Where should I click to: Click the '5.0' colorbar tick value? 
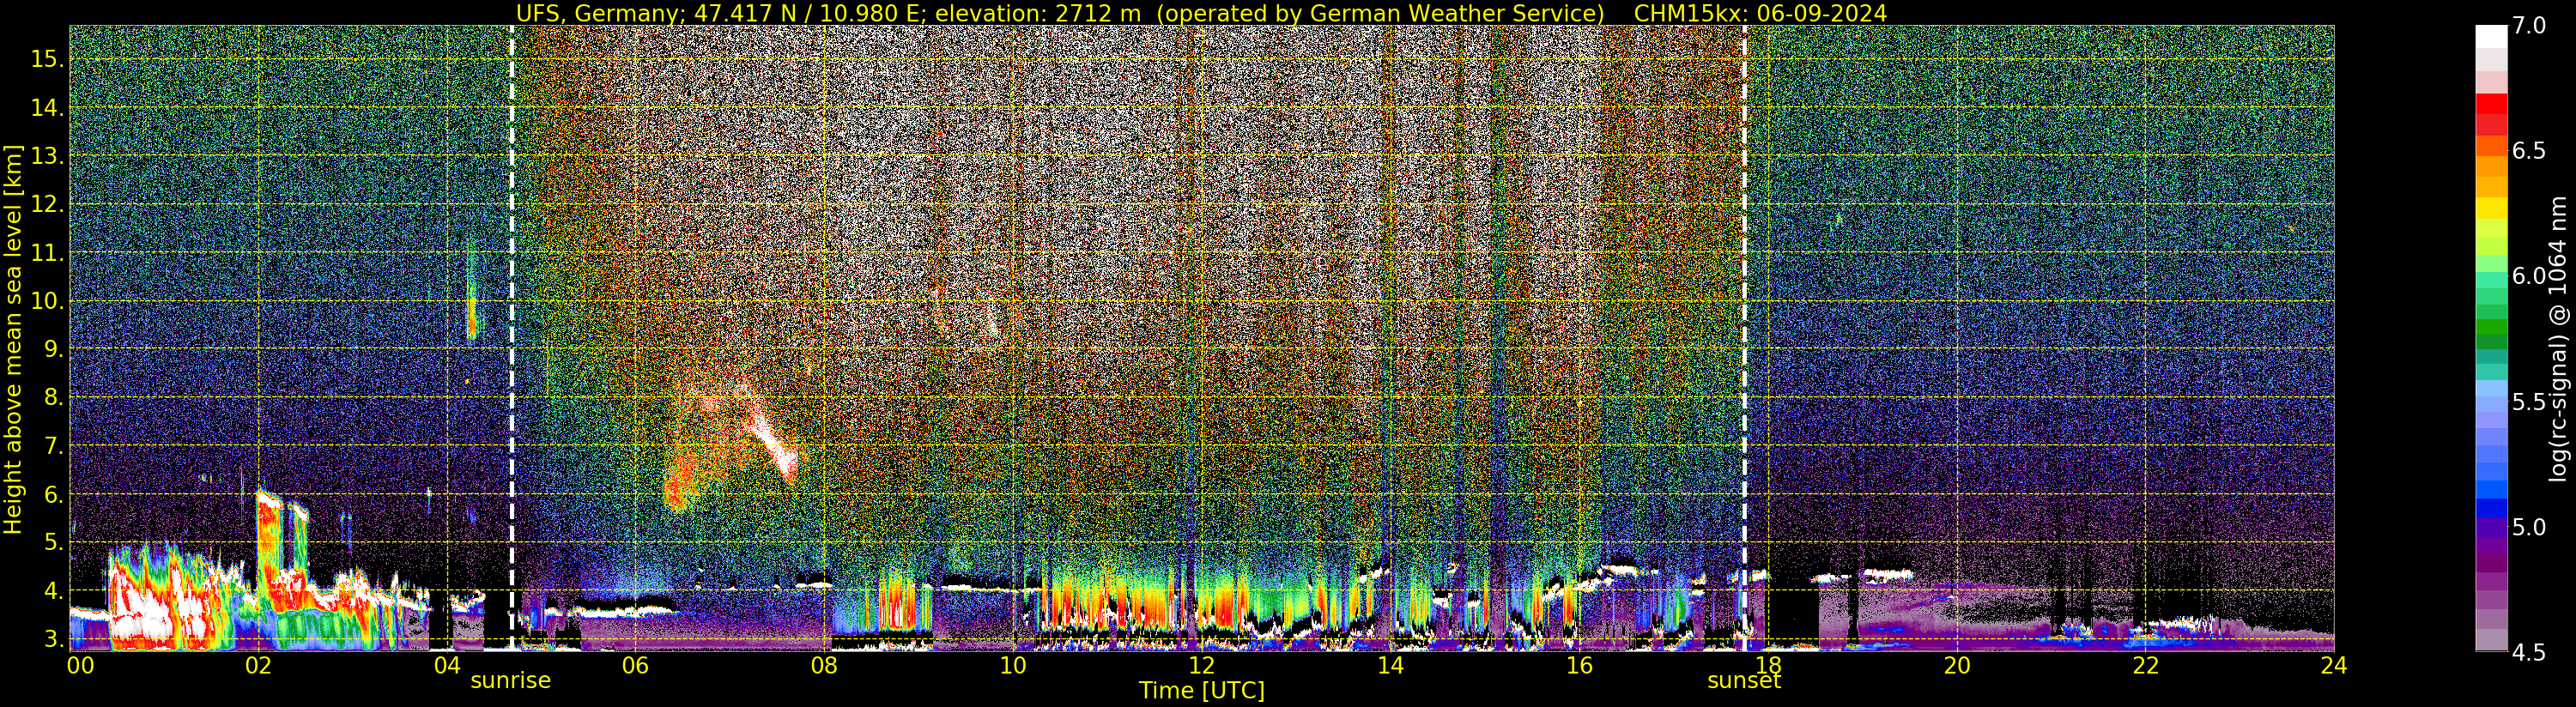click(2530, 527)
